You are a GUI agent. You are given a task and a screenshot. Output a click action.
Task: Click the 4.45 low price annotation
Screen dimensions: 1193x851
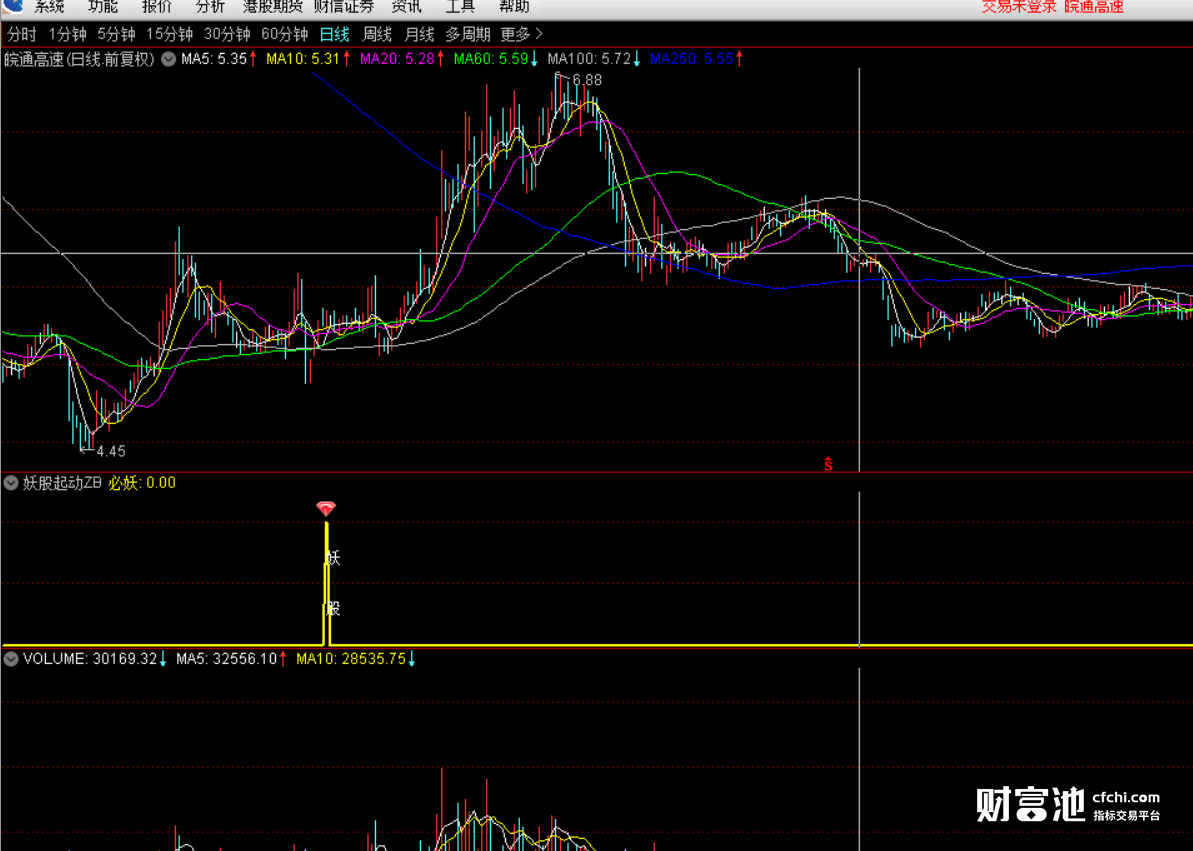click(111, 451)
